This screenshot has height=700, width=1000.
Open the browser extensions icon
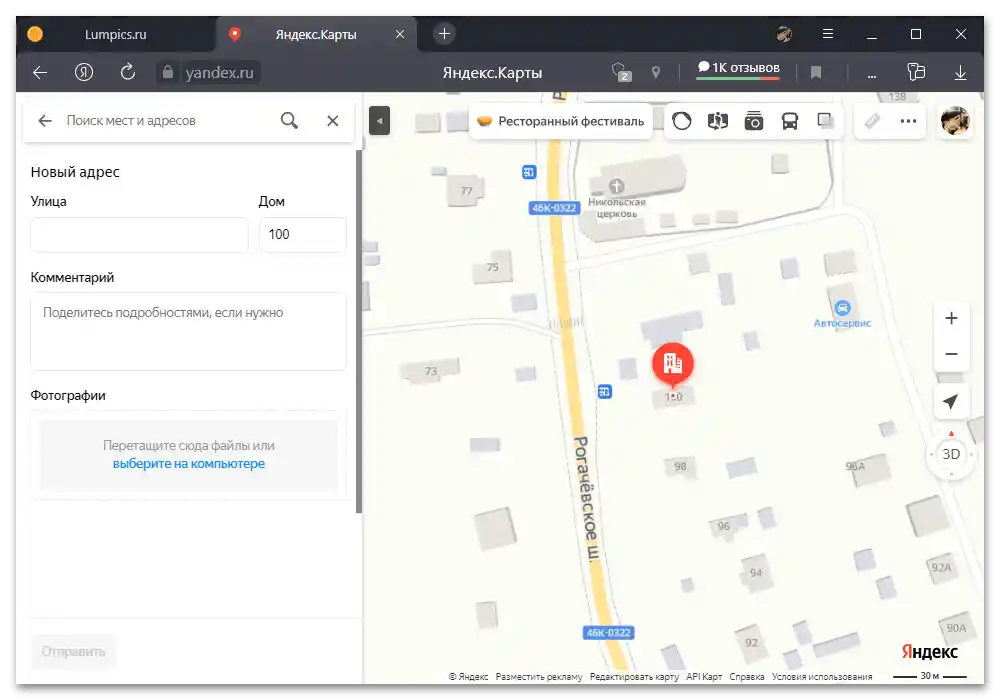(916, 72)
